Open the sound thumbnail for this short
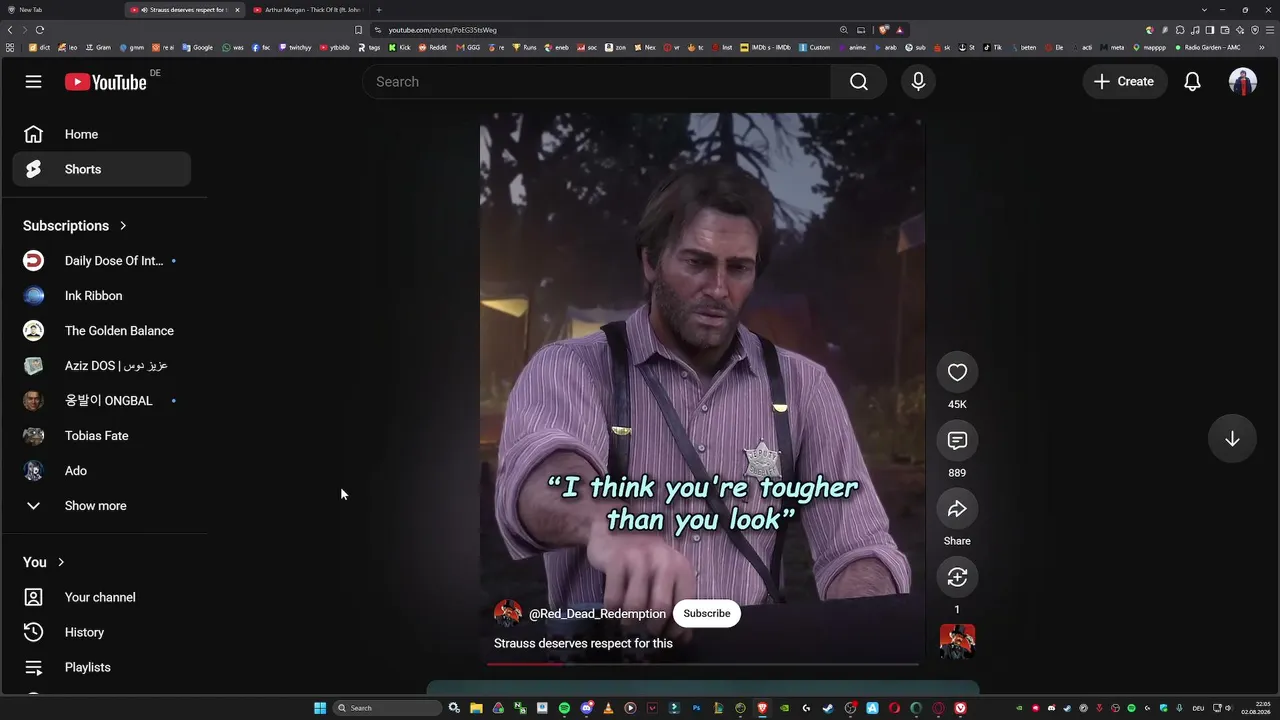Image resolution: width=1280 pixels, height=720 pixels. point(957,642)
